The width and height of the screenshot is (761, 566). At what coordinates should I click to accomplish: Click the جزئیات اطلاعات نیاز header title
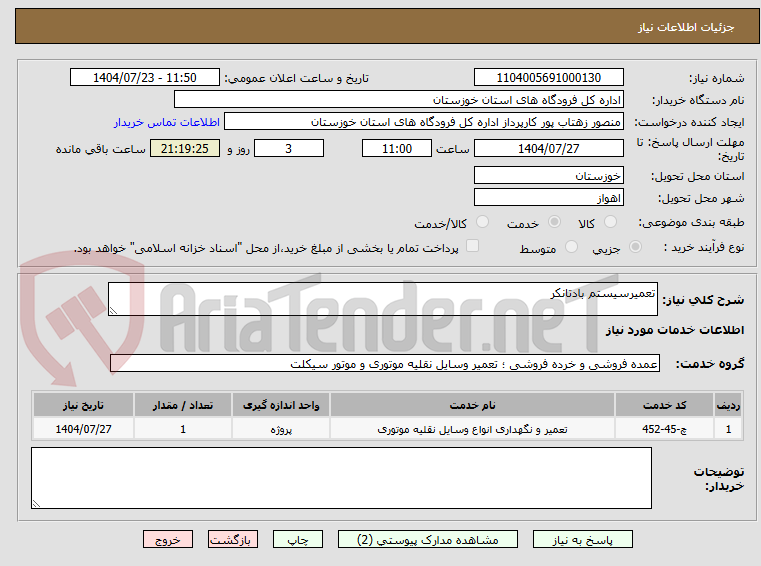coord(685,27)
